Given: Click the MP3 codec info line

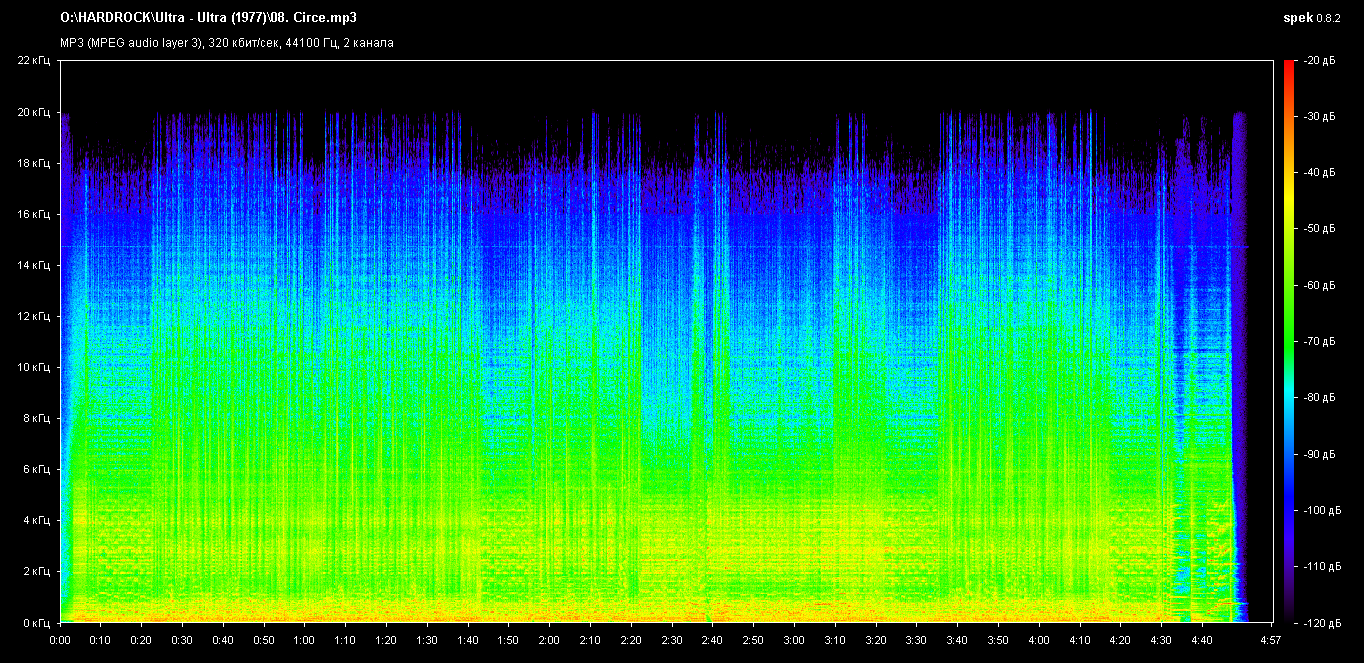Looking at the screenshot, I should coord(226,43).
